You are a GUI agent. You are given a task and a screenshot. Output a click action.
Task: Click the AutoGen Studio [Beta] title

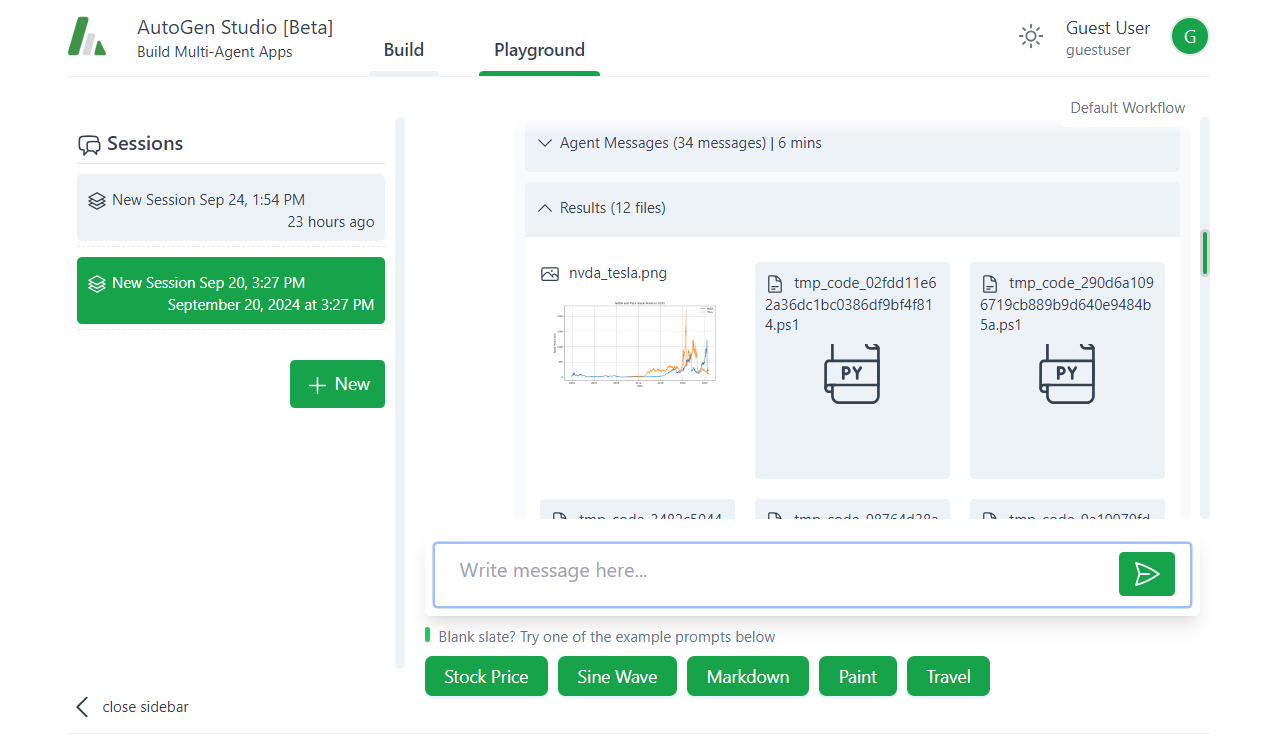pyautogui.click(x=235, y=27)
